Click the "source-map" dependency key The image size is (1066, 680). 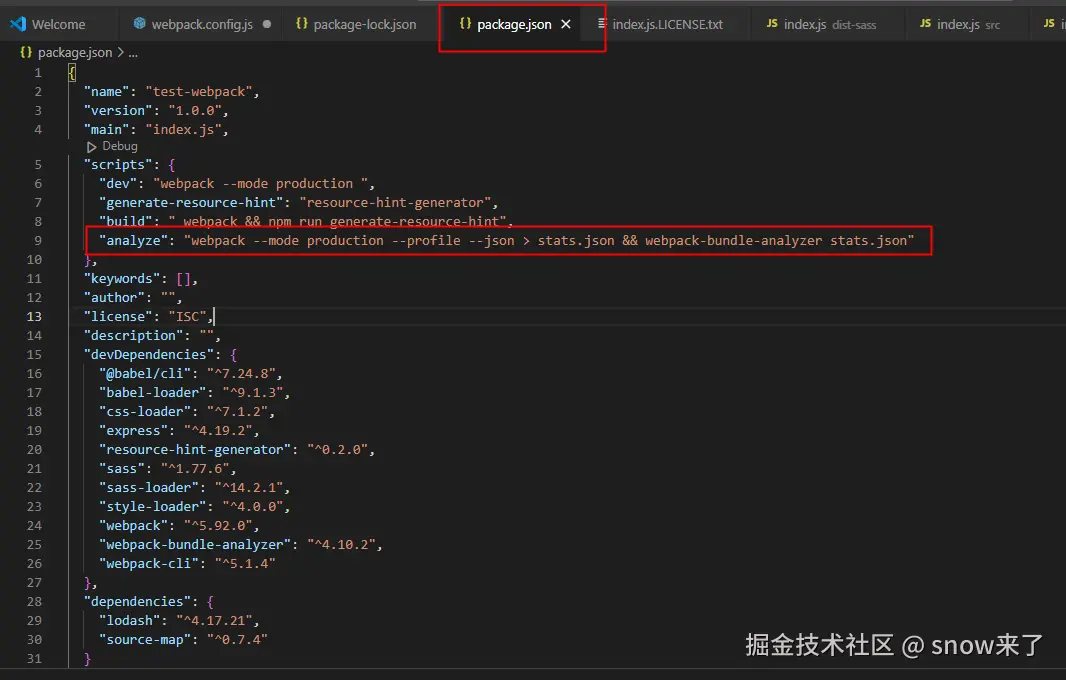coord(145,640)
